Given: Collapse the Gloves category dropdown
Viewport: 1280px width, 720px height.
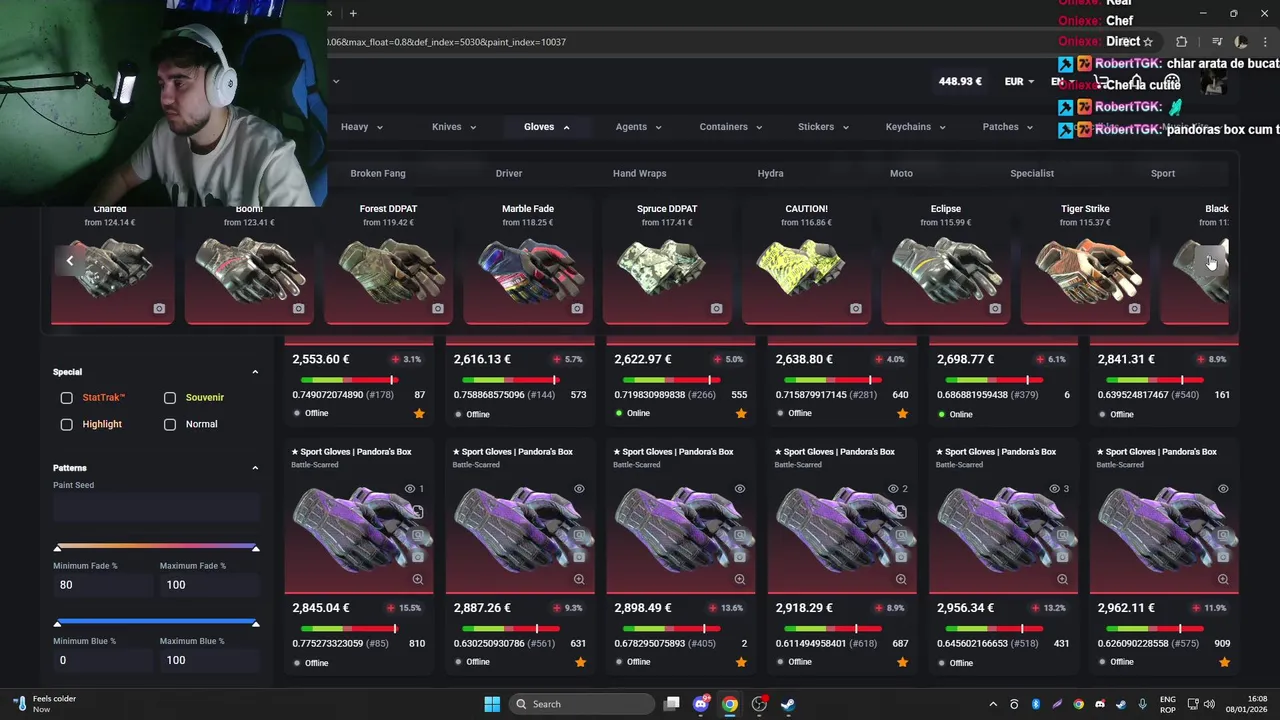Looking at the screenshot, I should (546, 127).
